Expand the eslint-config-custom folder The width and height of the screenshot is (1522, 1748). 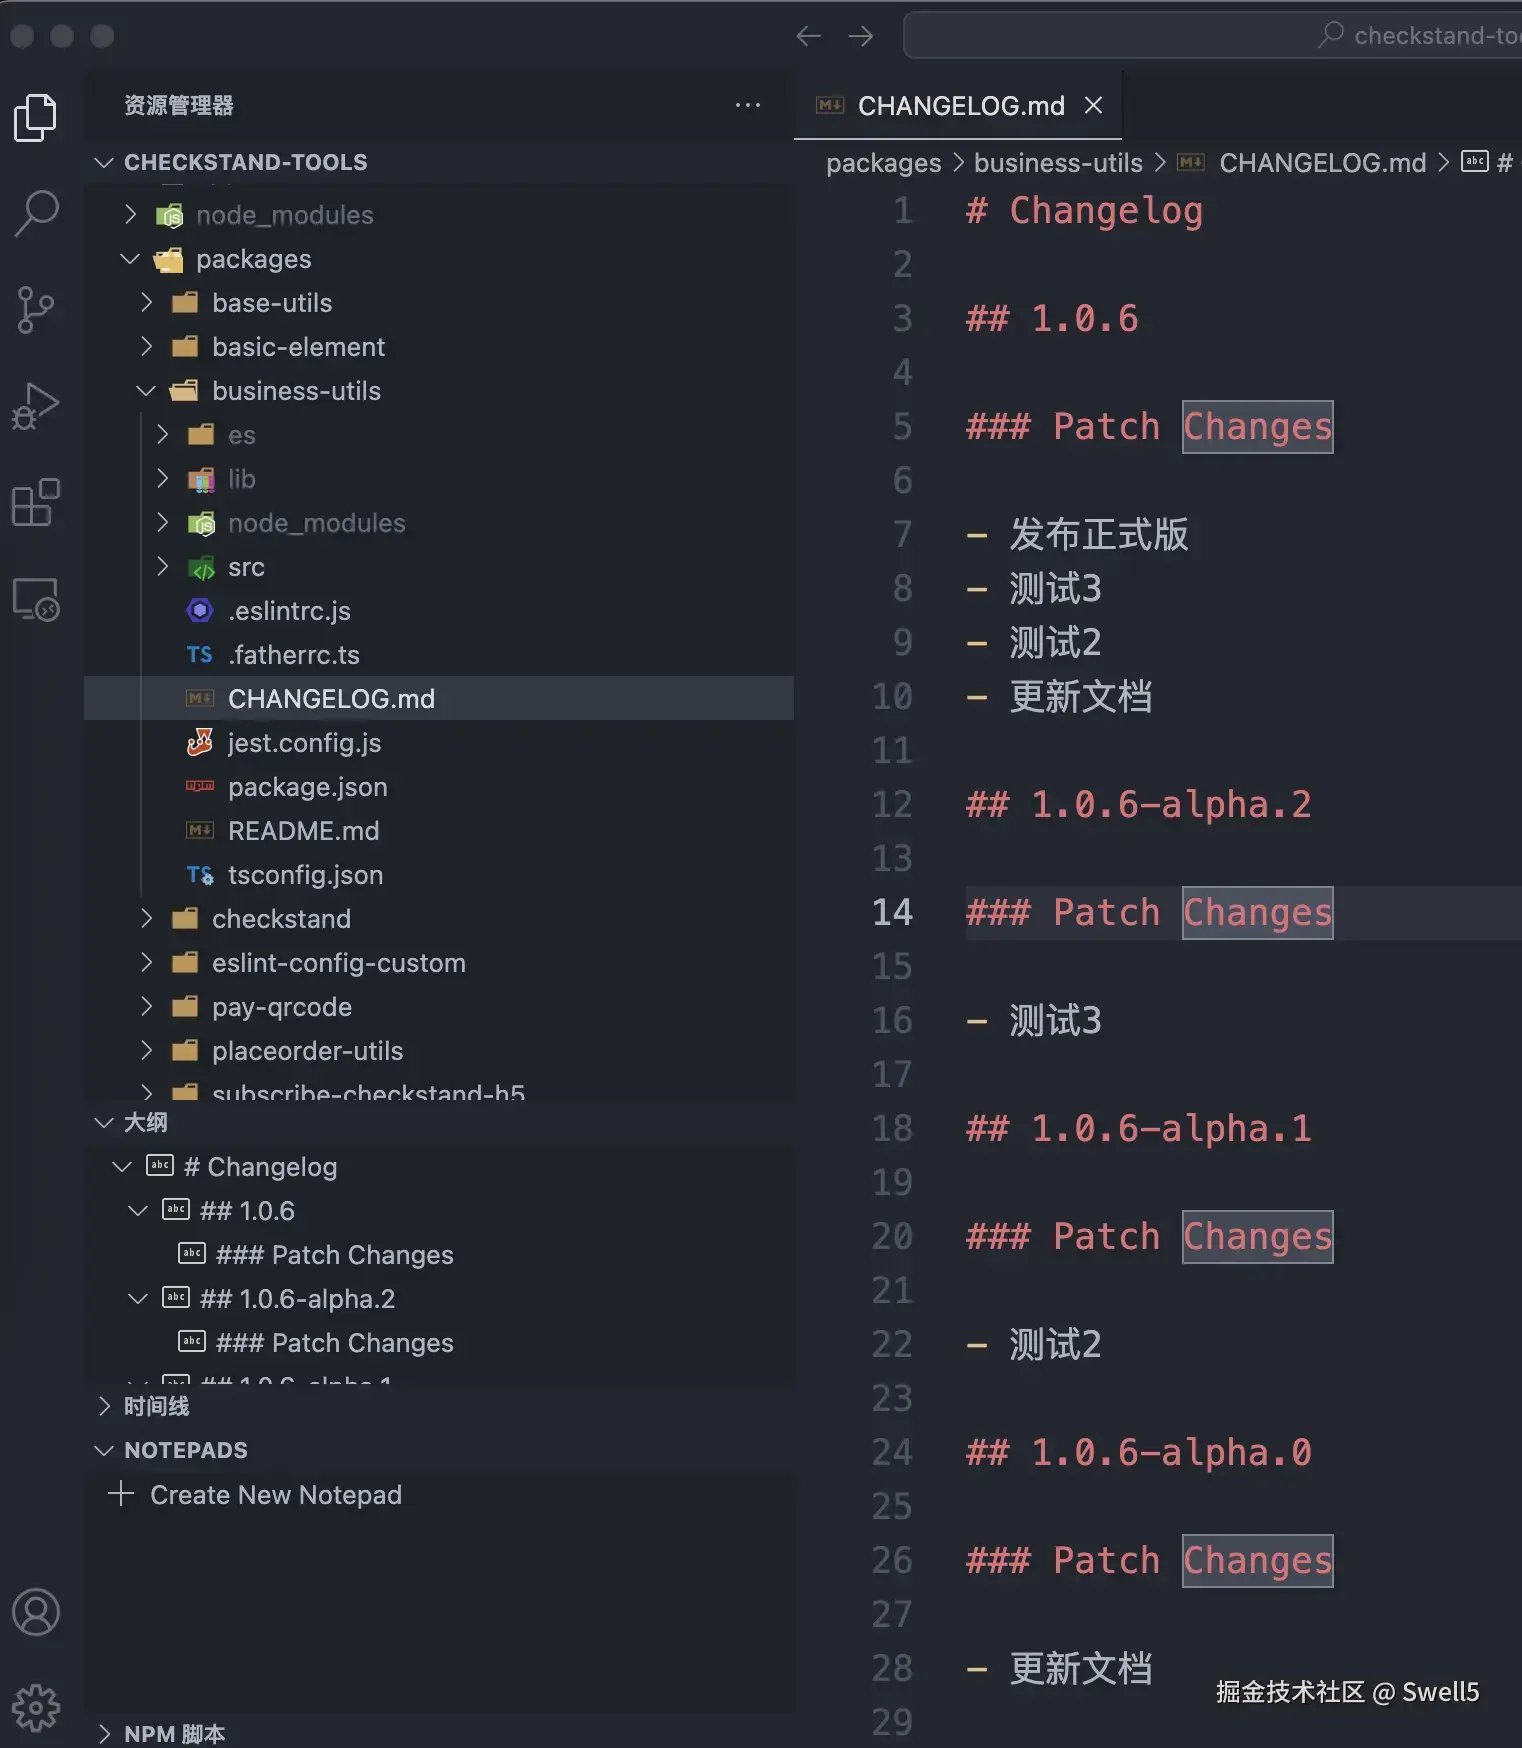[146, 962]
